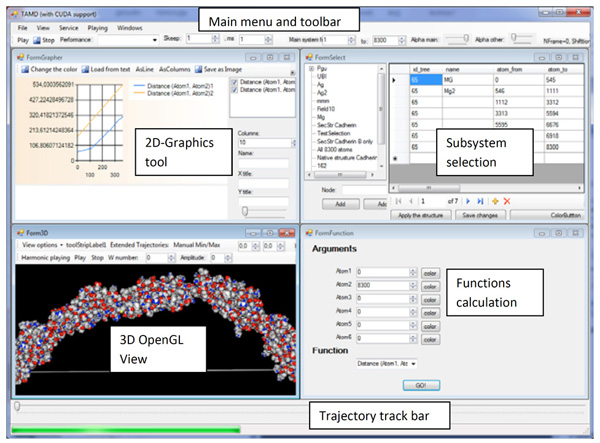The image size is (600, 443).
Task: Click Manual Min/Max in Form3D toolbar
Action: (197, 245)
